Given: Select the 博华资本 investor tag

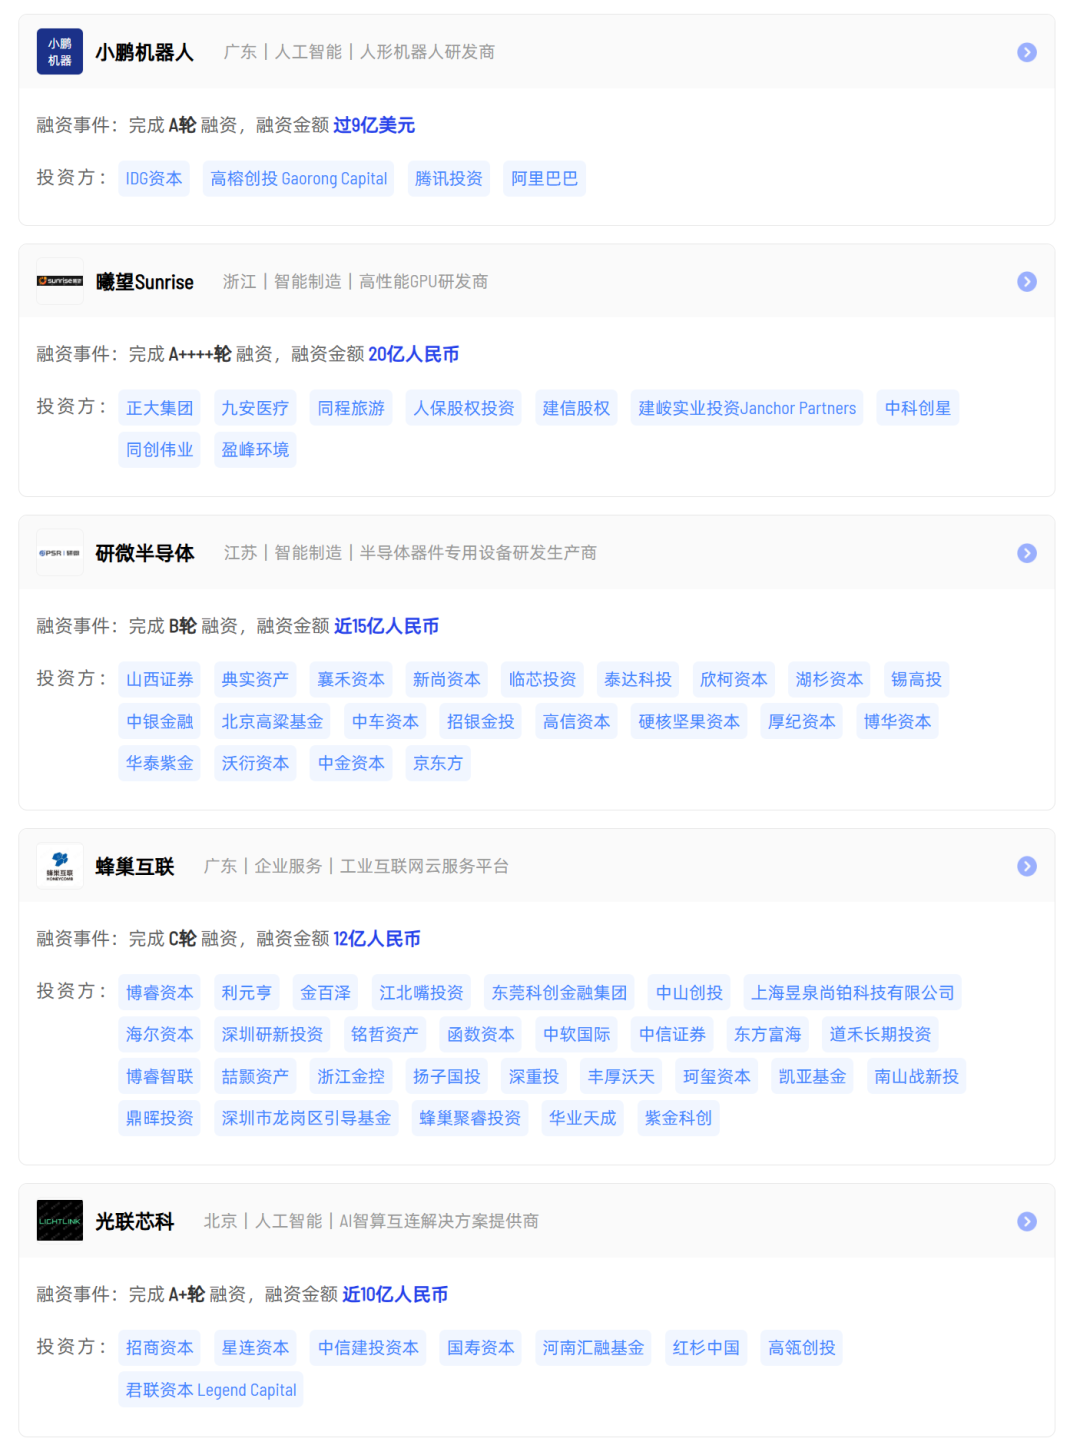Looking at the screenshot, I should 897,722.
